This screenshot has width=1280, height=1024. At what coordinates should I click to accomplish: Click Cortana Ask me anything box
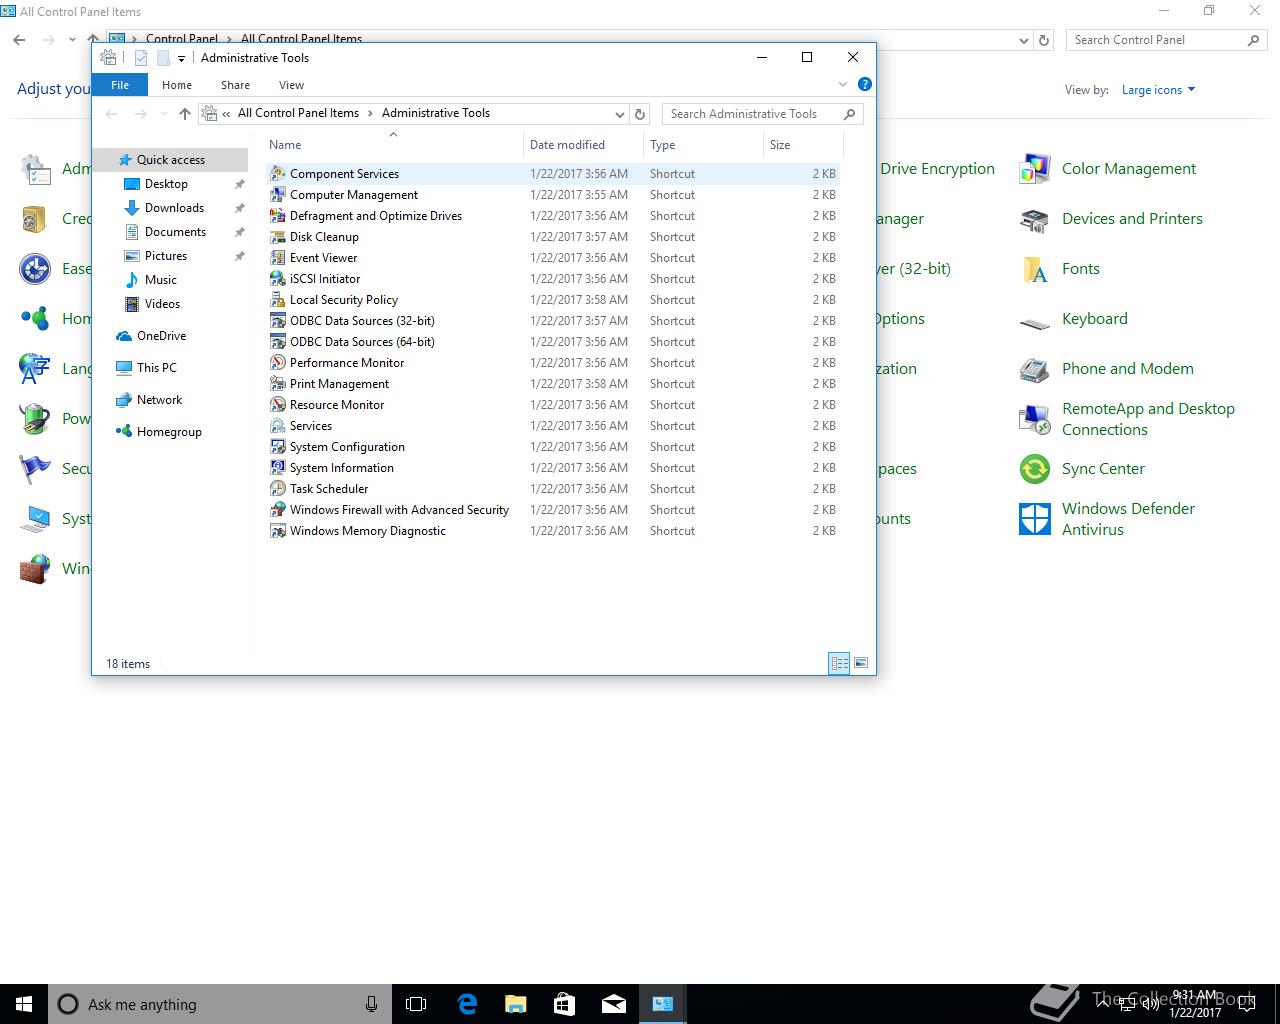pyautogui.click(x=220, y=1004)
